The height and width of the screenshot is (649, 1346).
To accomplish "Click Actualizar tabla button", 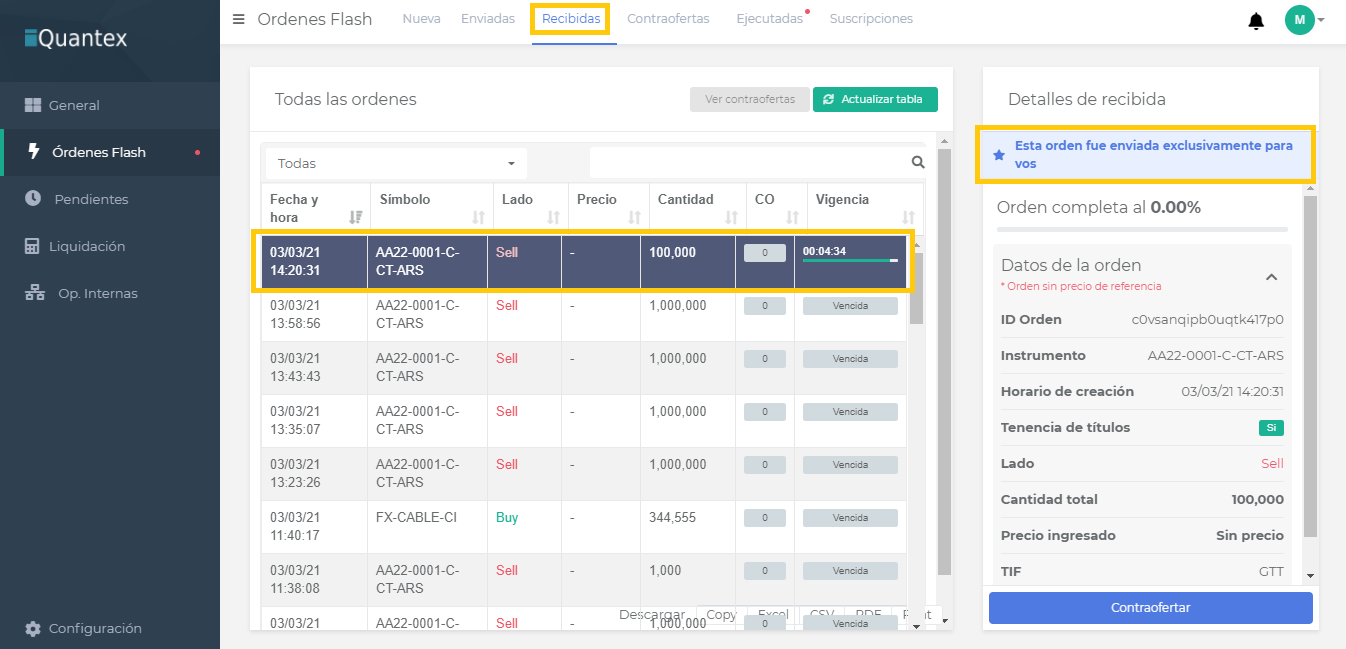I will 875,99.
